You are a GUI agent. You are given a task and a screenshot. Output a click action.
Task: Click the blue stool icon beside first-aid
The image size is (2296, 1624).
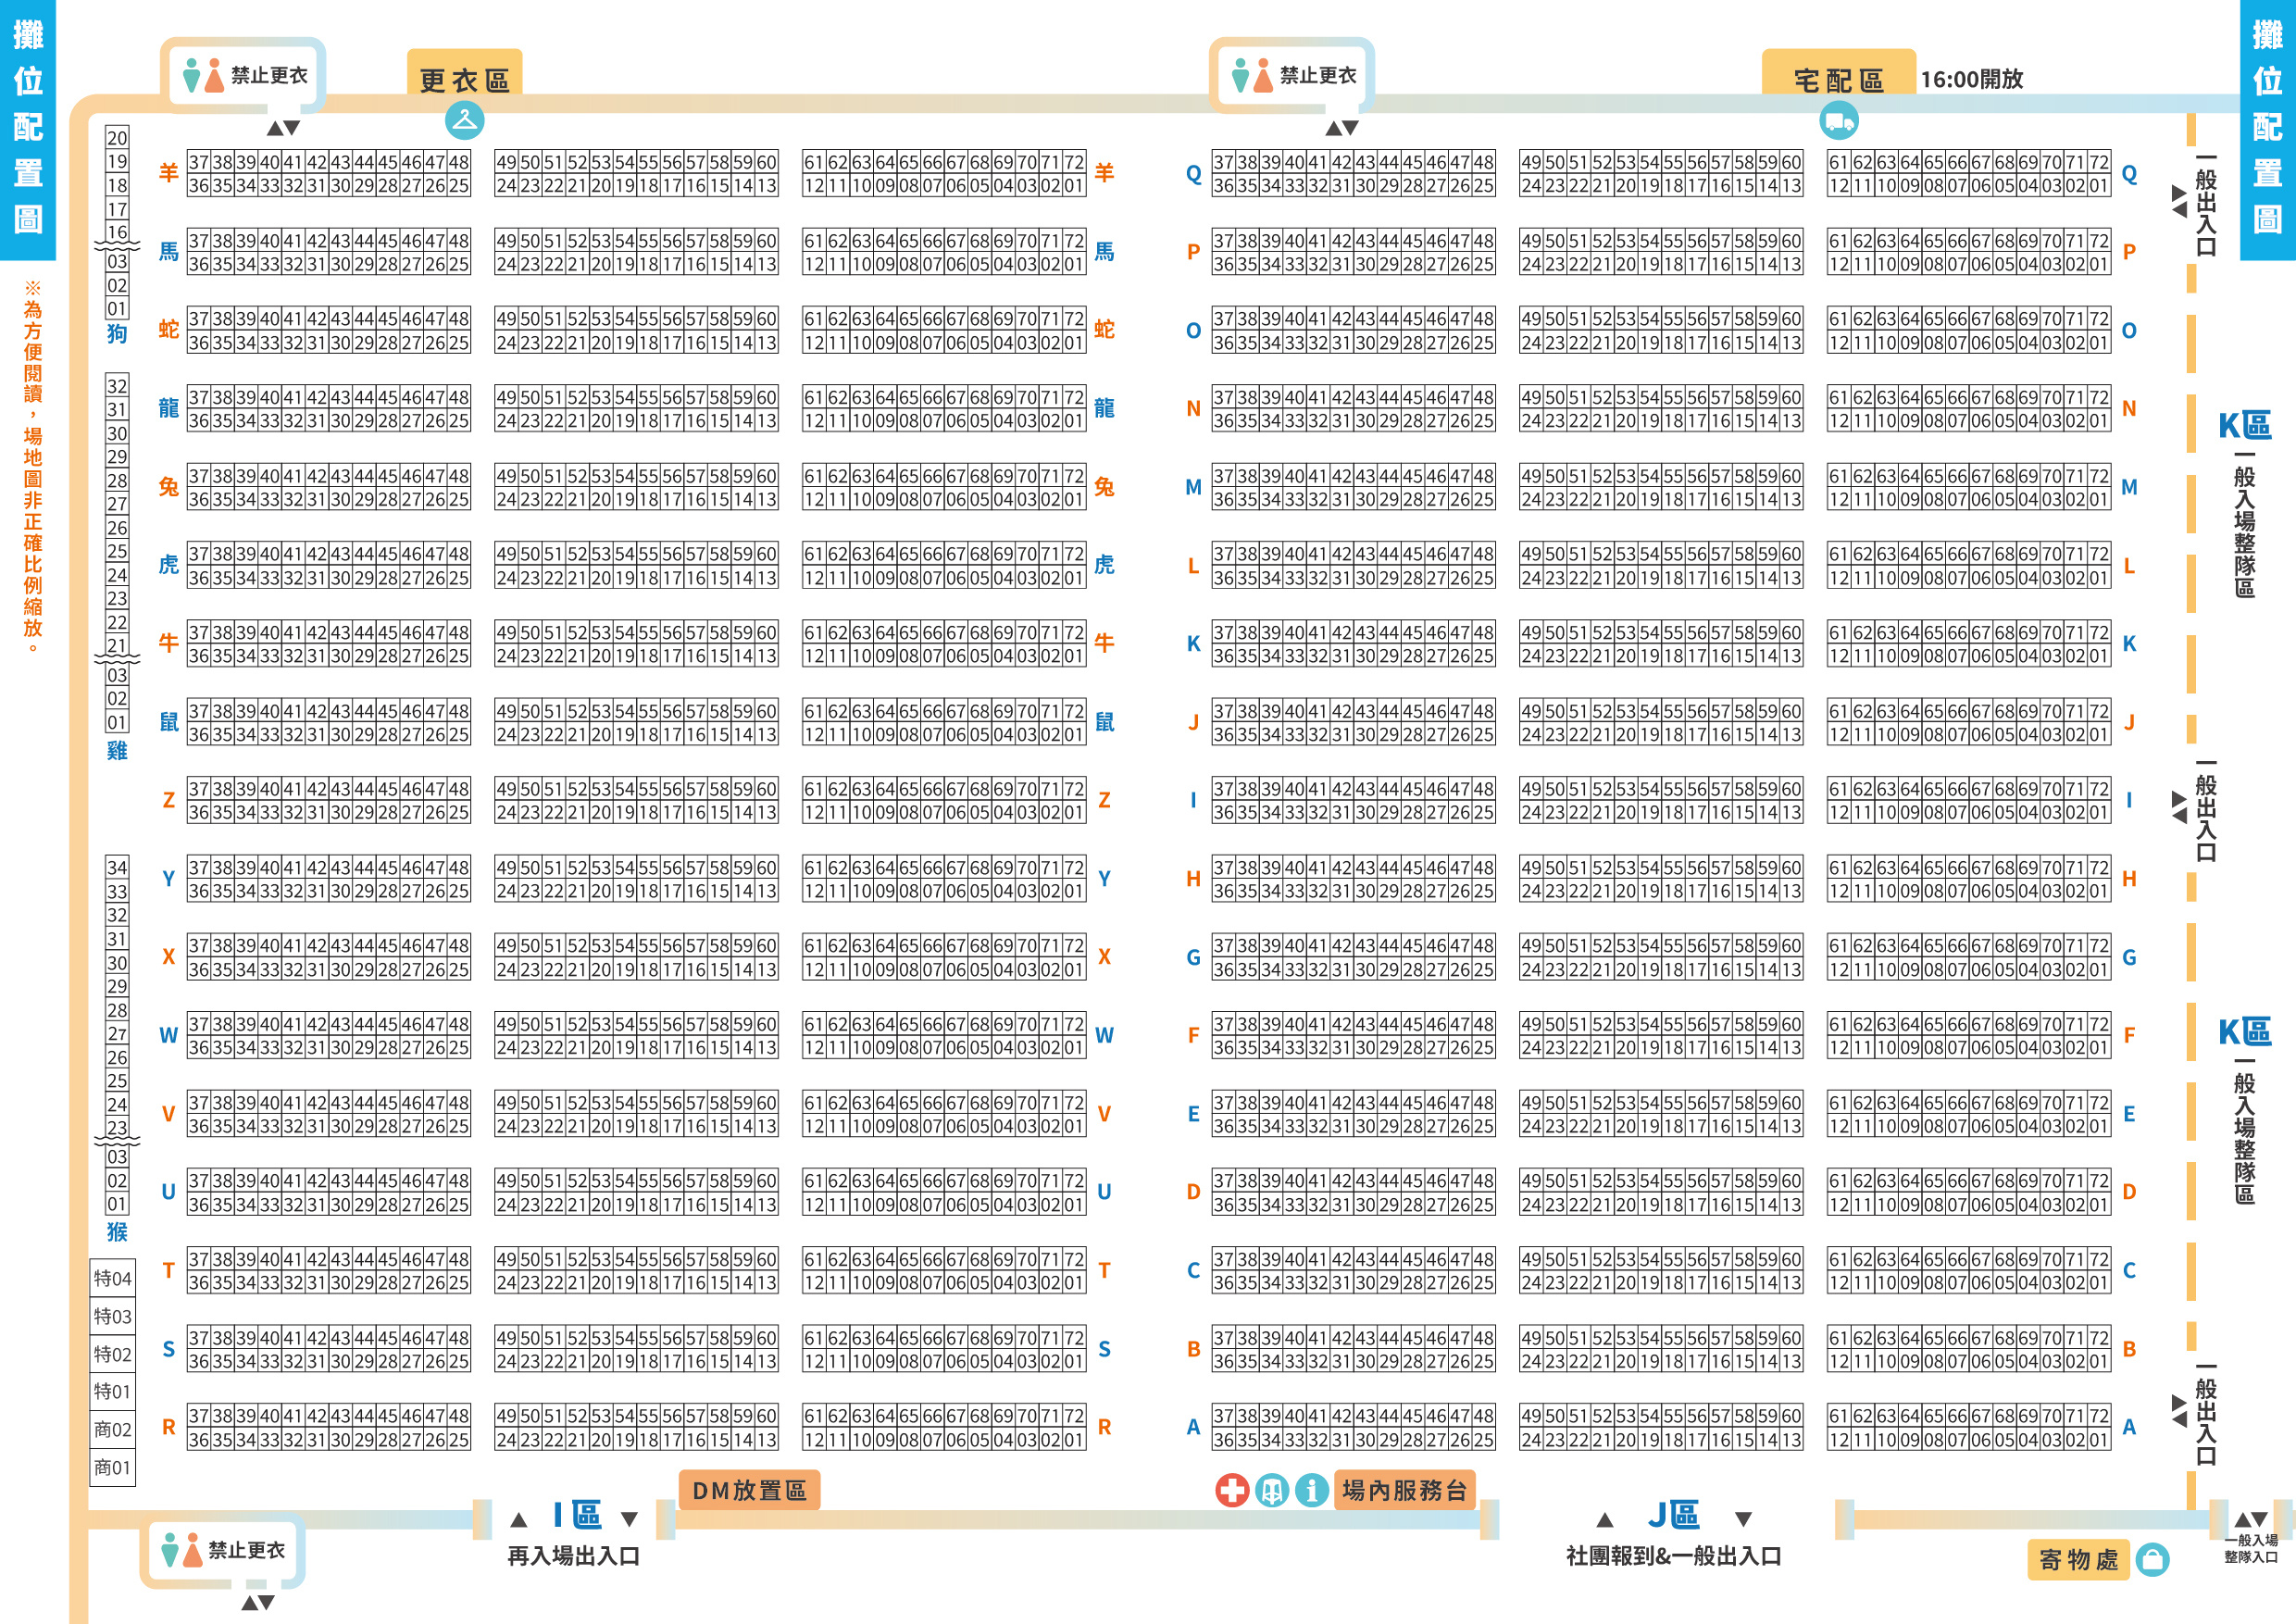coord(1271,1490)
